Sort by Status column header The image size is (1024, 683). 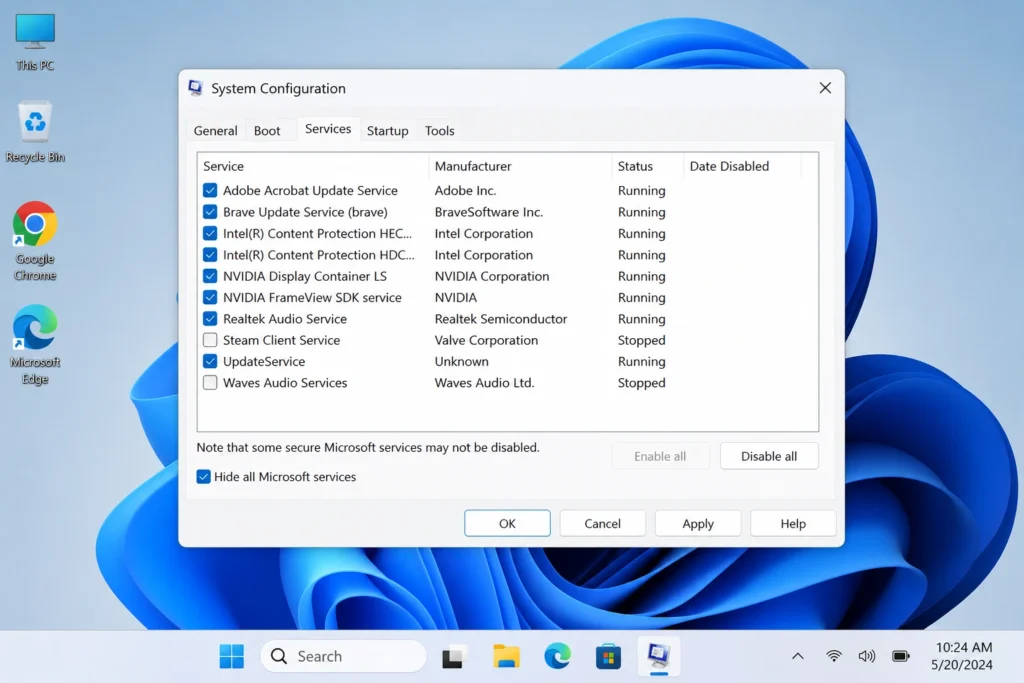click(x=647, y=166)
